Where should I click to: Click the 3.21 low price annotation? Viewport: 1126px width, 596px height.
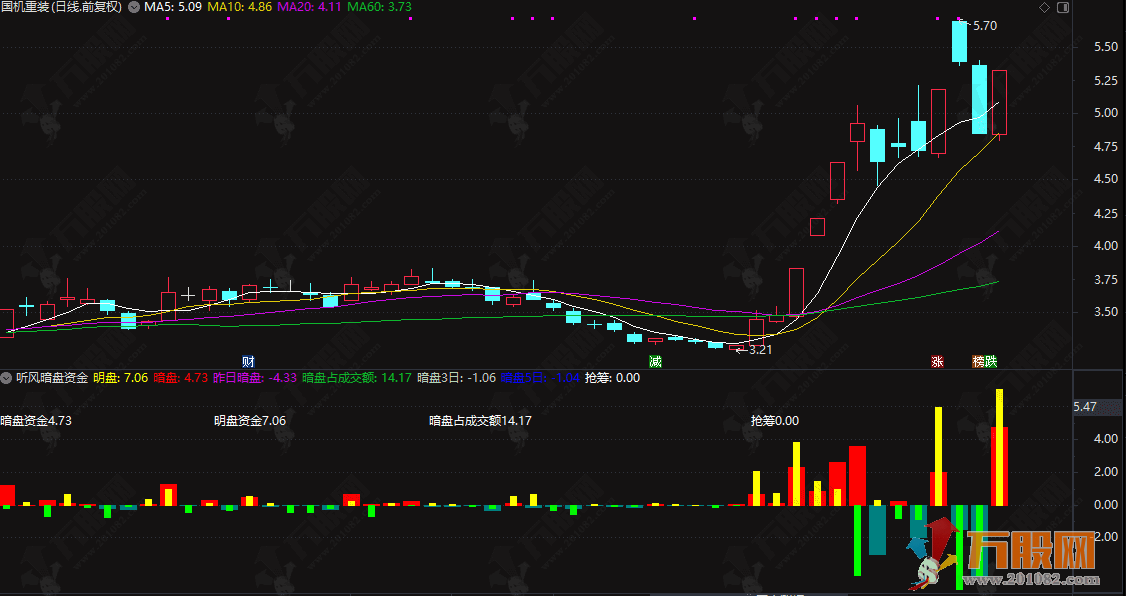pos(760,350)
